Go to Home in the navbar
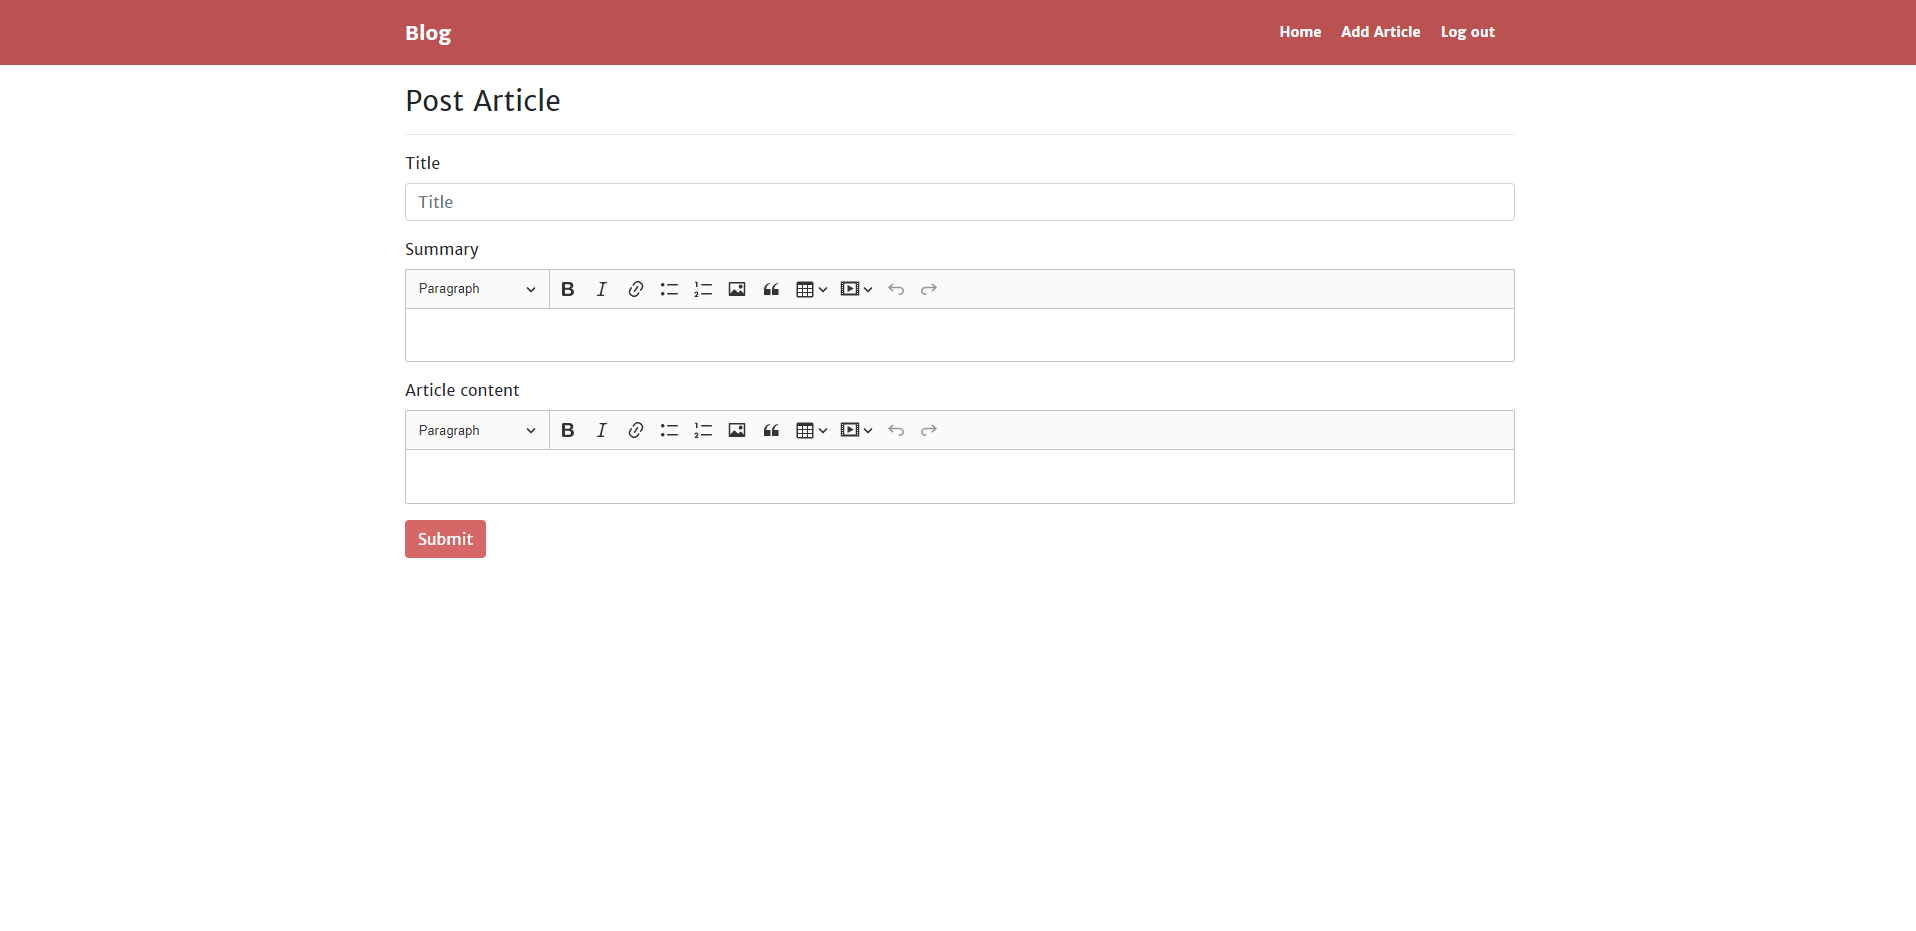Viewport: 1916px width, 931px height. pos(1300,32)
